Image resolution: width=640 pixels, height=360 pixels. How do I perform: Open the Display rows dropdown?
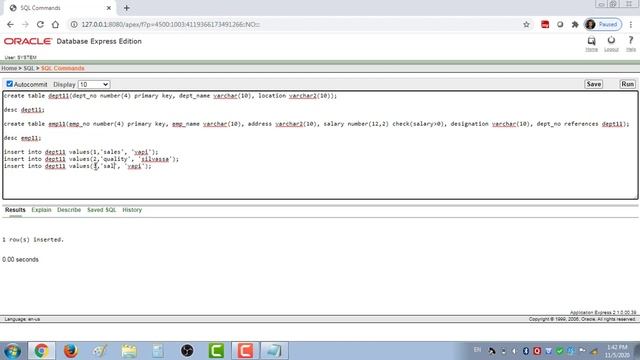point(94,84)
